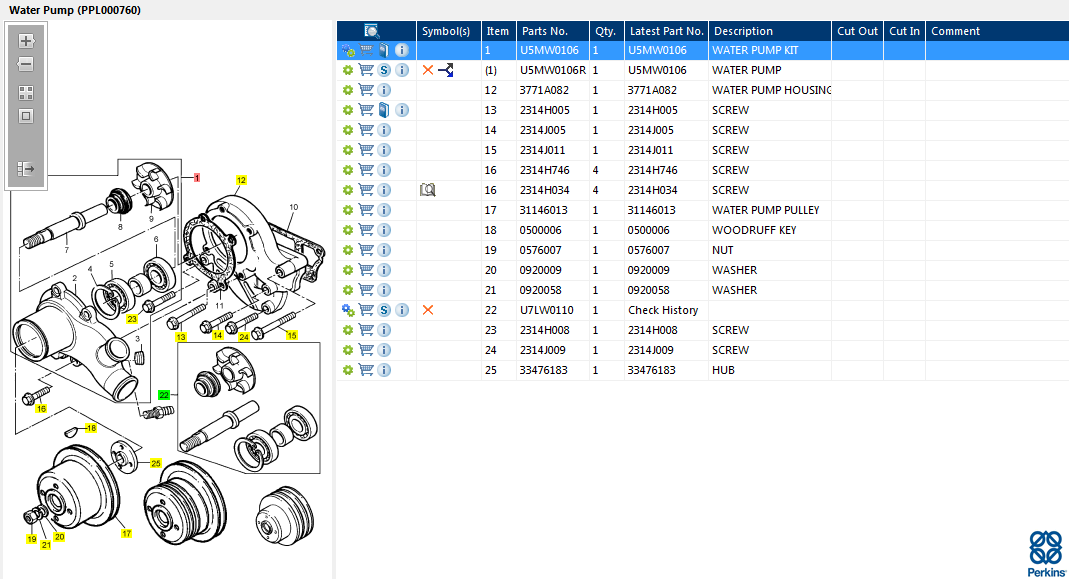
Task: Show info for the 2314J005 screw
Action: pos(384,130)
